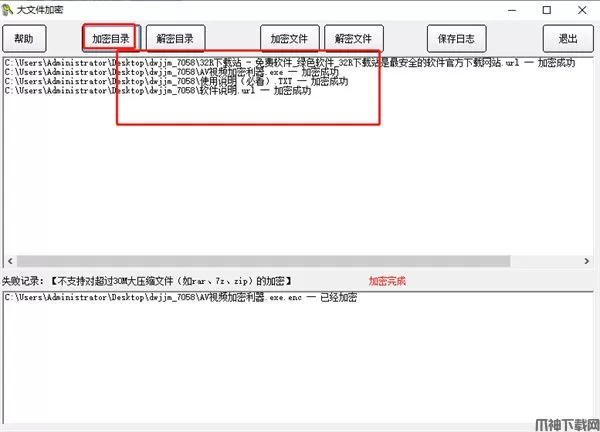Click the app icon in the title bar
This screenshot has height=432, width=600.
point(7,10)
